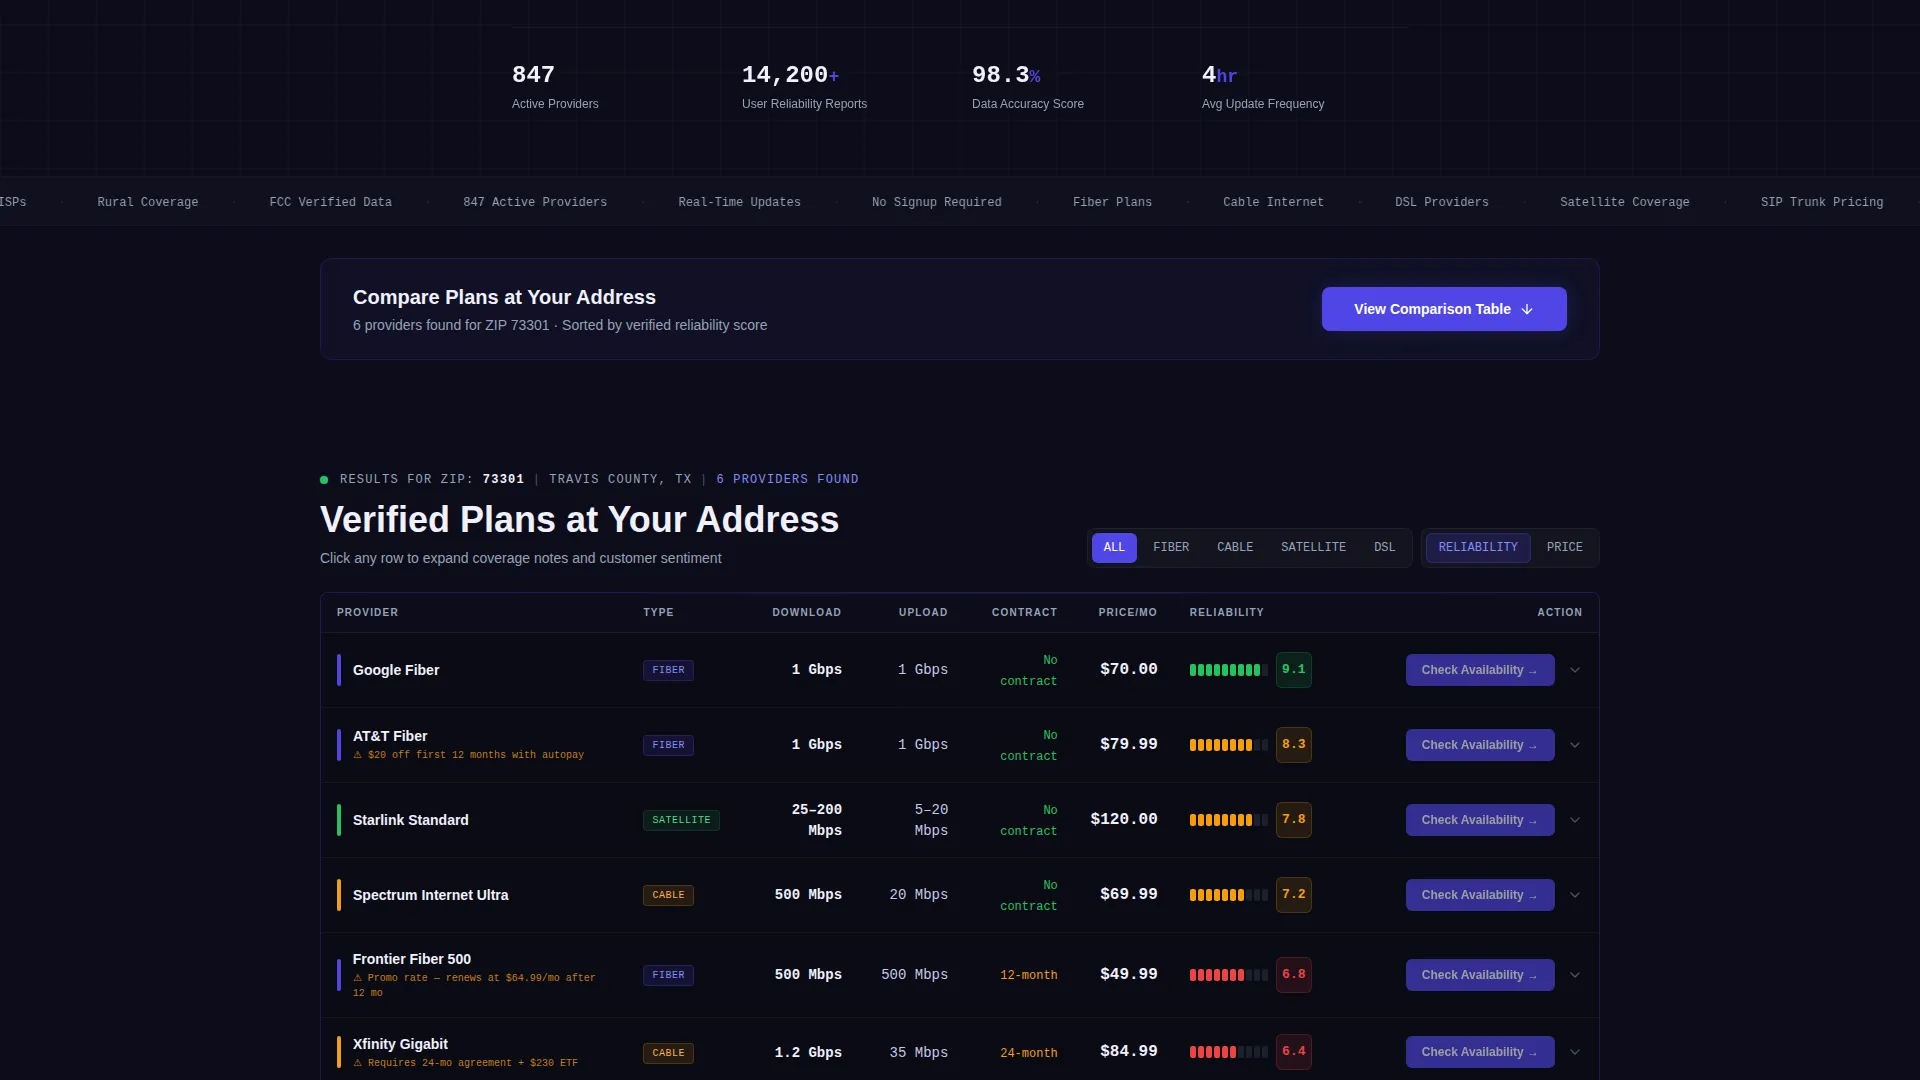
Task: Click the DOWNLOAD column header
Action: (806, 612)
